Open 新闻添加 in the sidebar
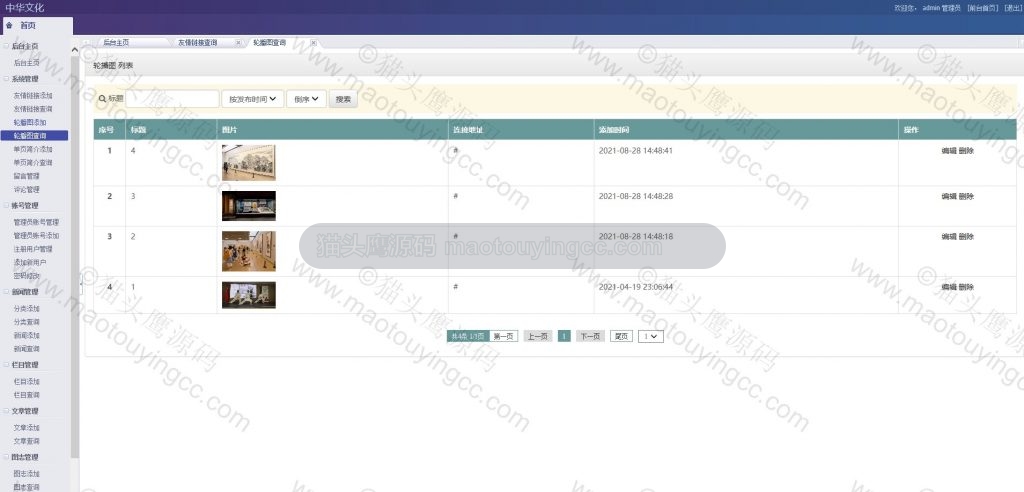The image size is (1024, 492). coord(27,335)
